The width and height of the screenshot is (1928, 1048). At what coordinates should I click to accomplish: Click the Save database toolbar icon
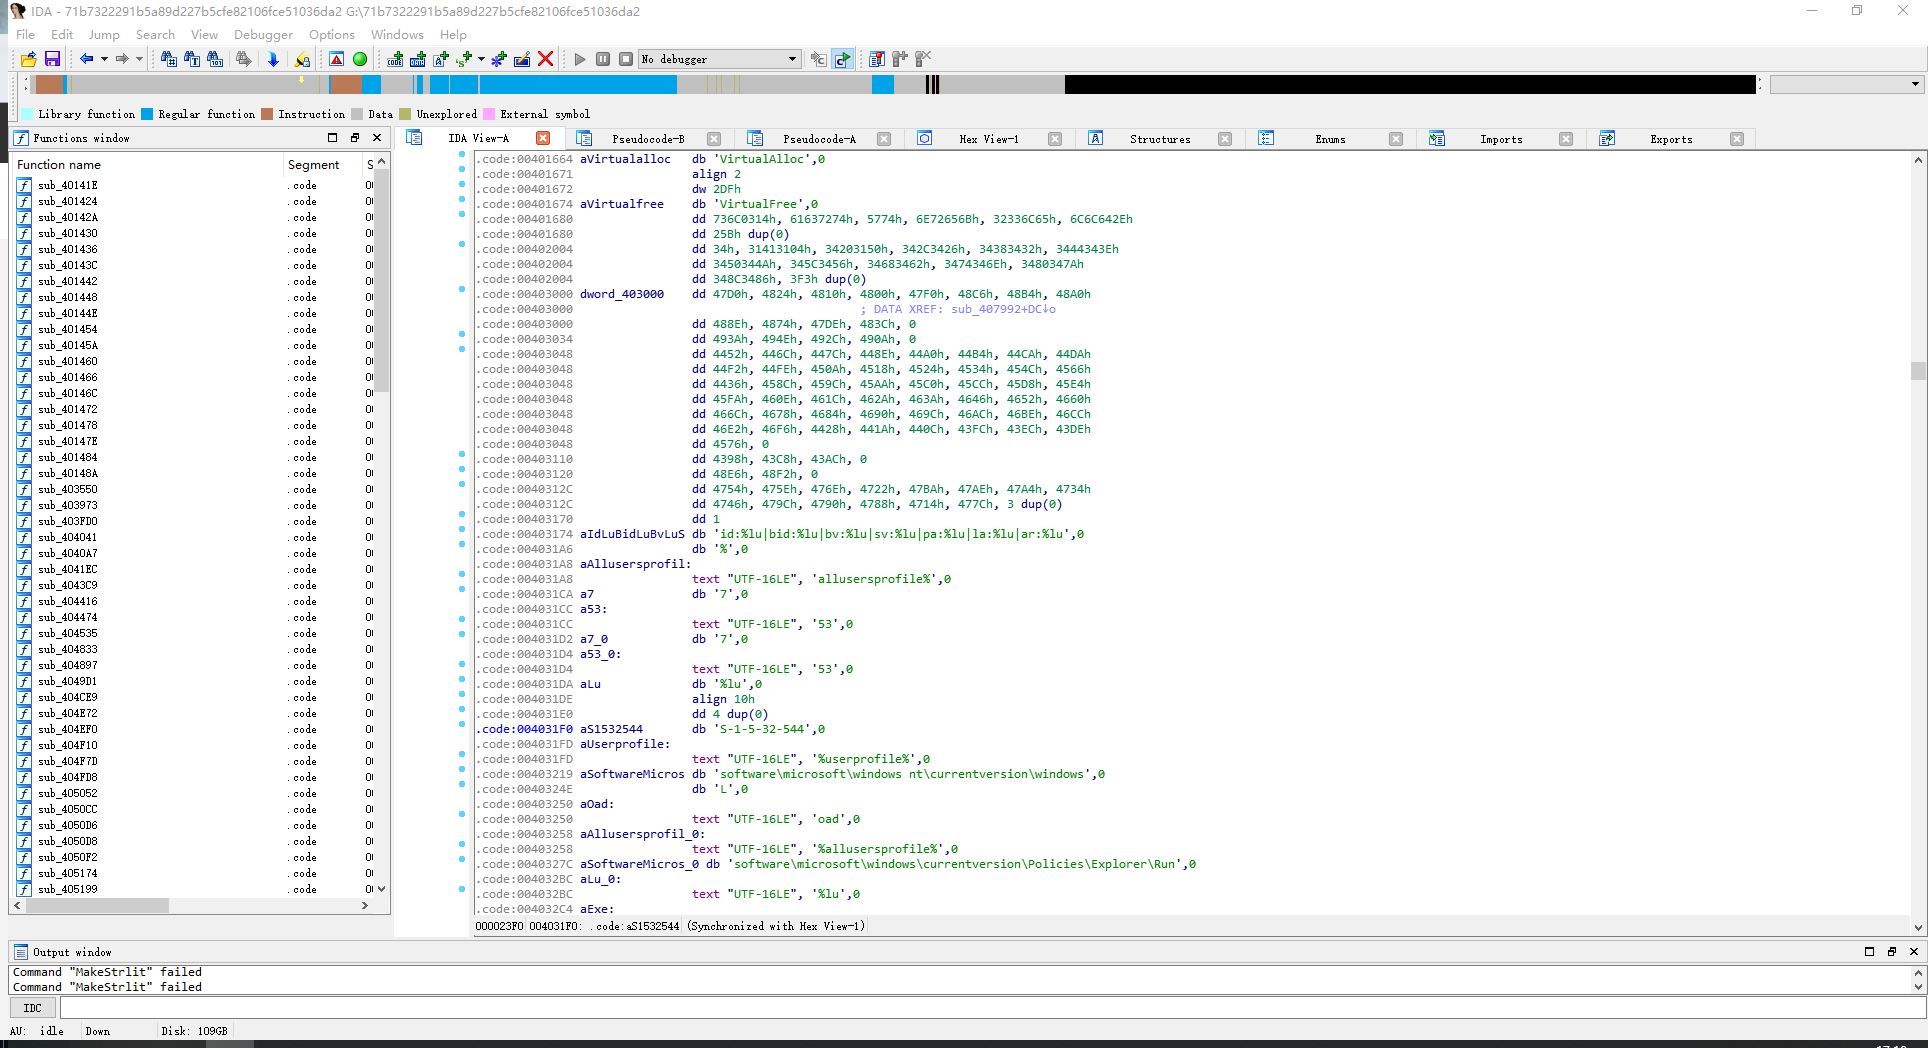pyautogui.click(x=52, y=59)
